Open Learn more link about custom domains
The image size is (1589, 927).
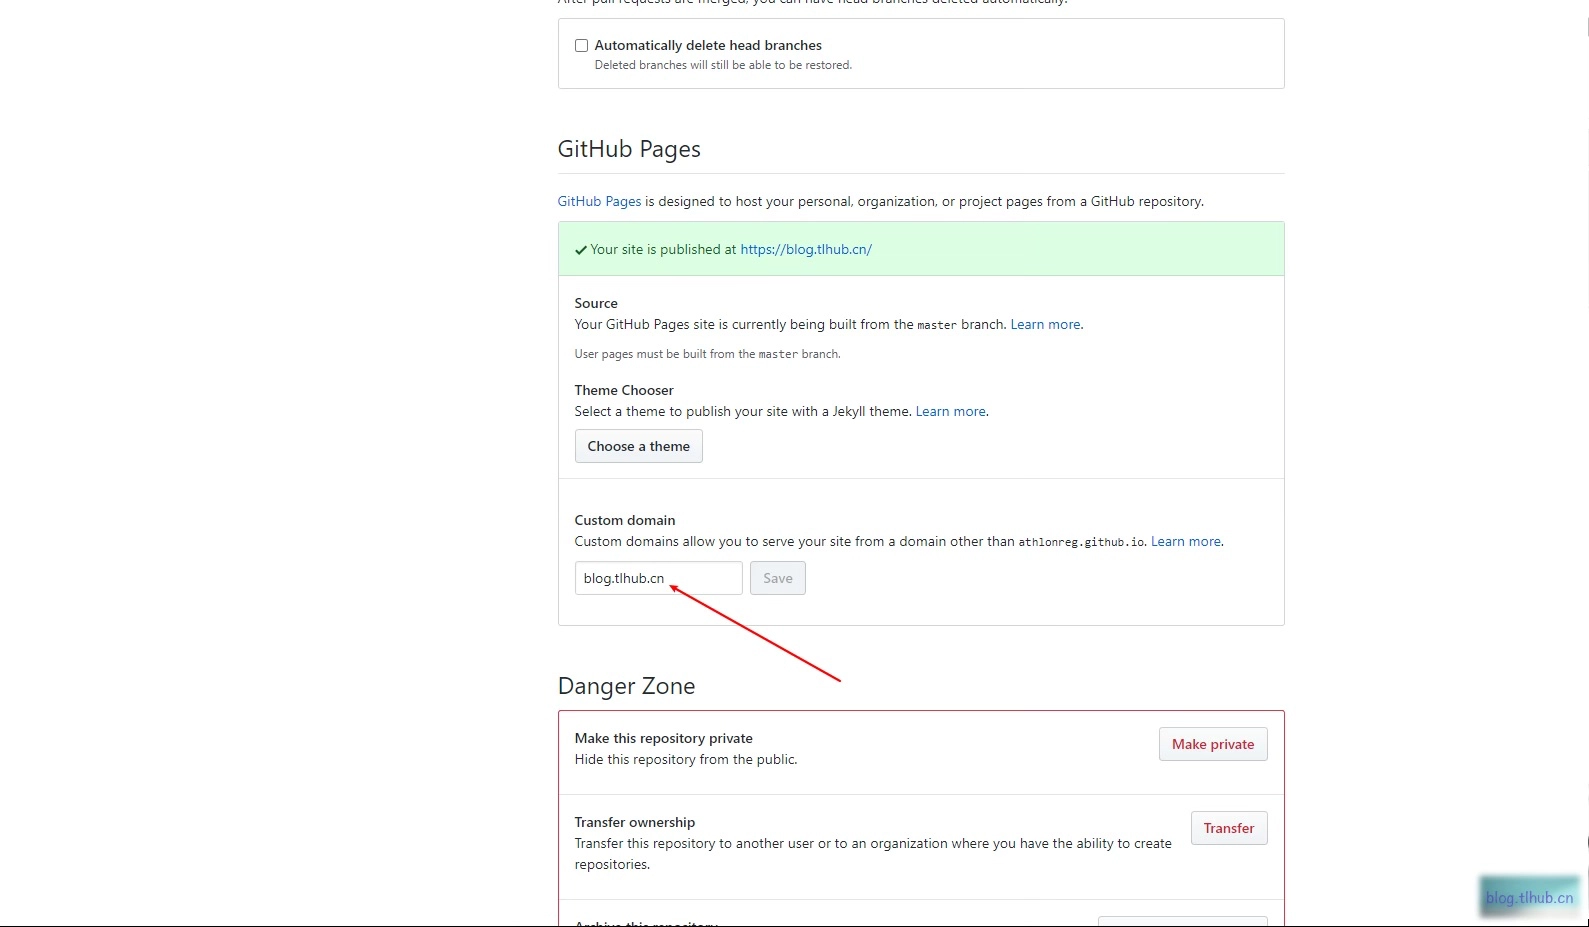1185,541
